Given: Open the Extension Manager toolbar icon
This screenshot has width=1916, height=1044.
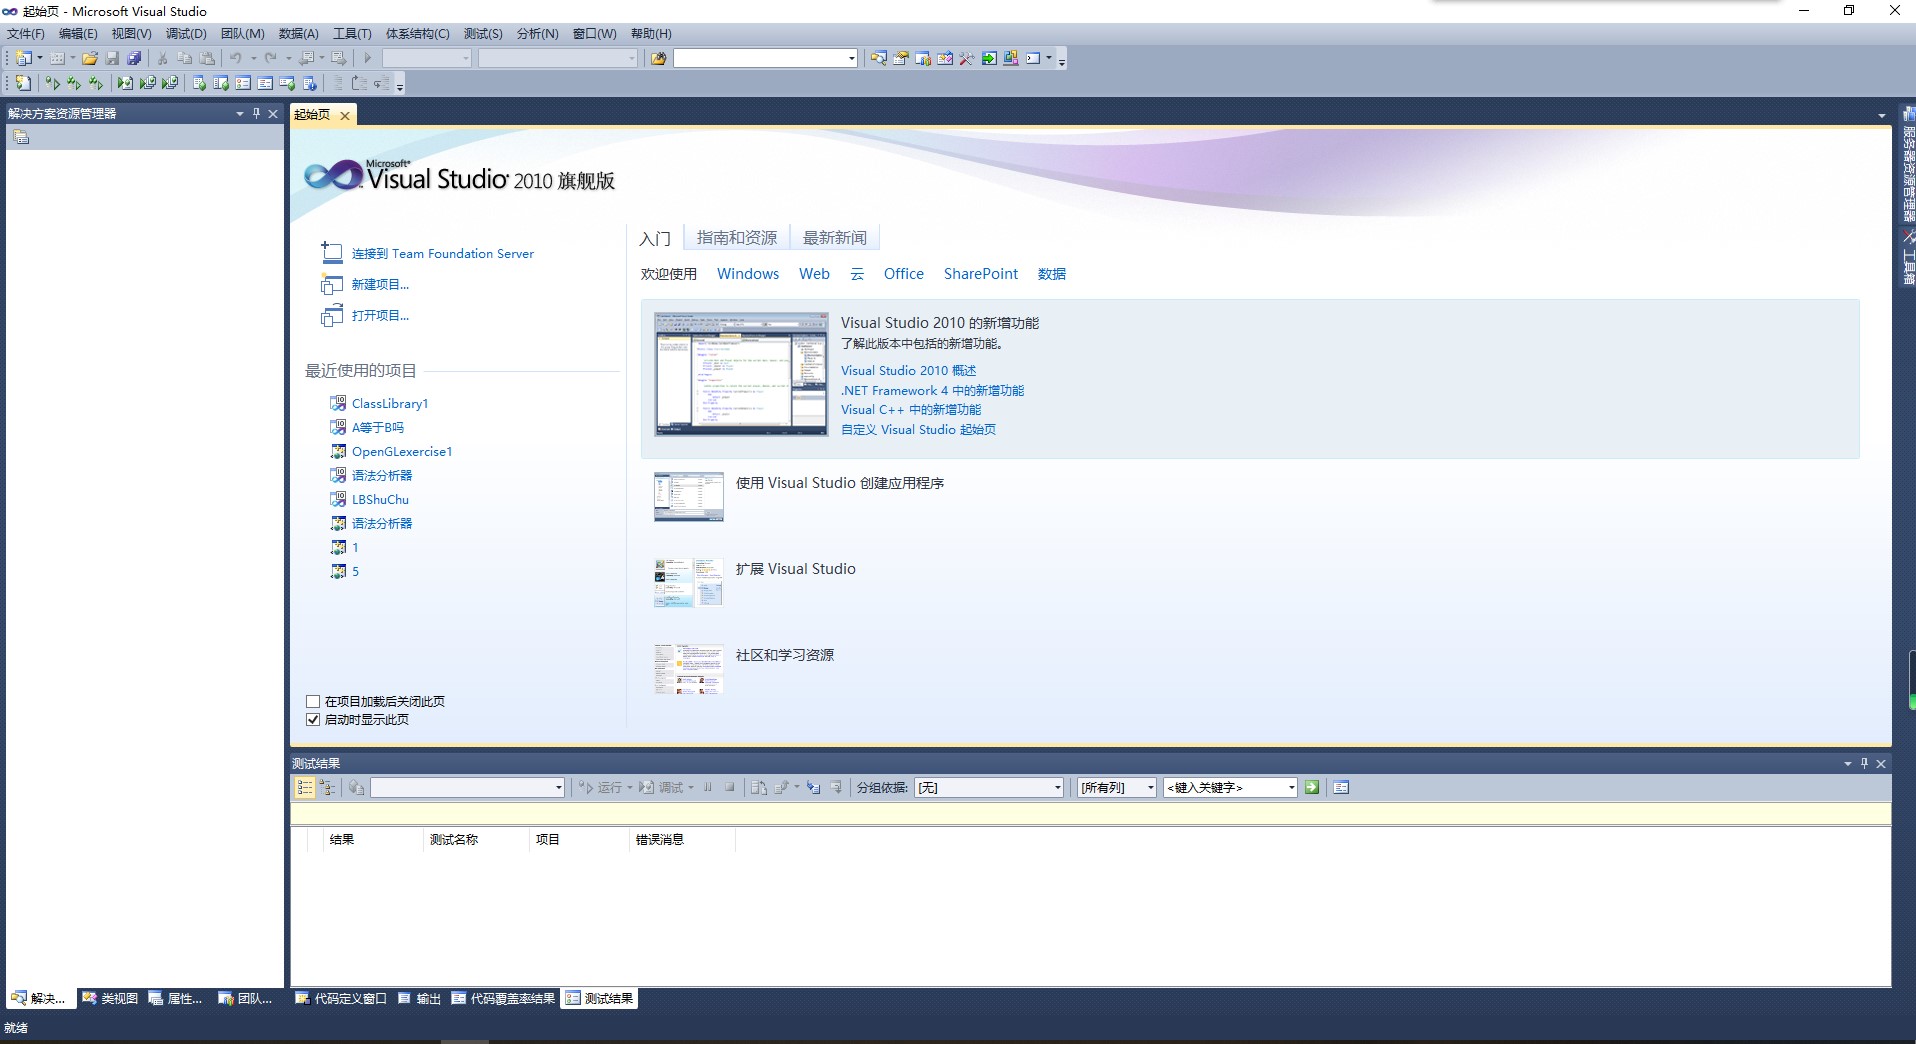Looking at the screenshot, I should [1011, 58].
